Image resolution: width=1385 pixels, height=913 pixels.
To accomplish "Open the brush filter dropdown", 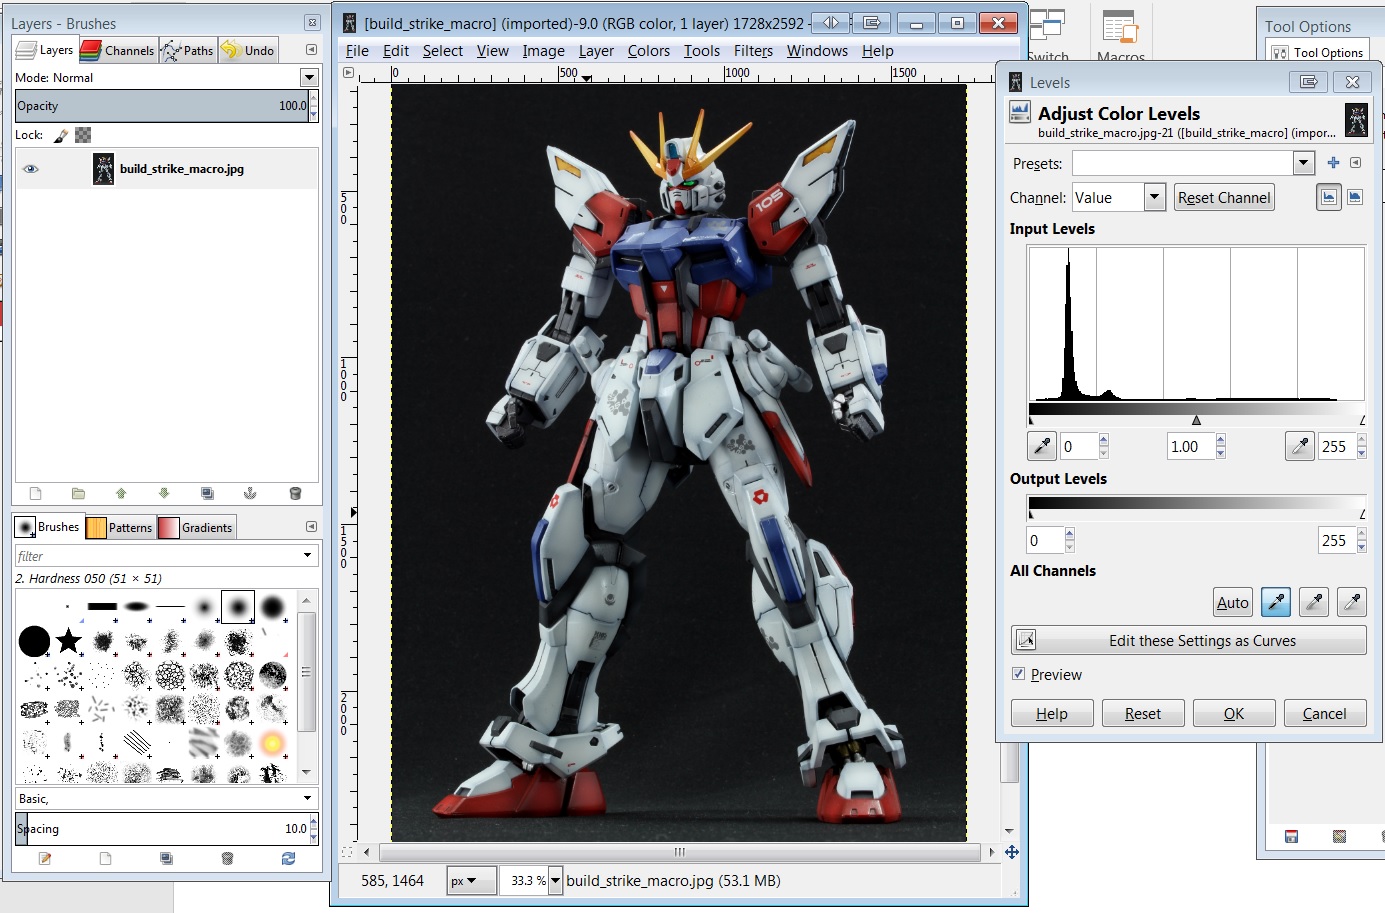I will point(307,555).
